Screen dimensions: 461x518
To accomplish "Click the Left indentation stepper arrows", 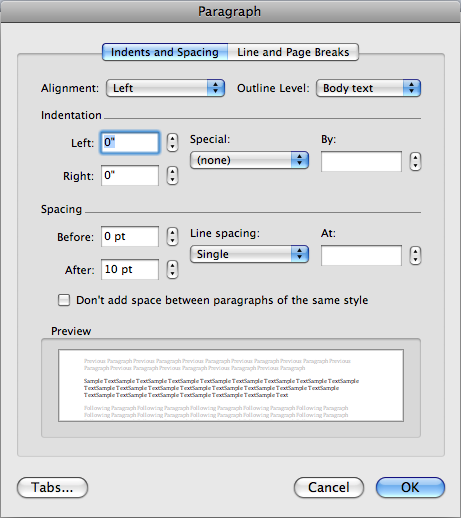I will pos(172,143).
